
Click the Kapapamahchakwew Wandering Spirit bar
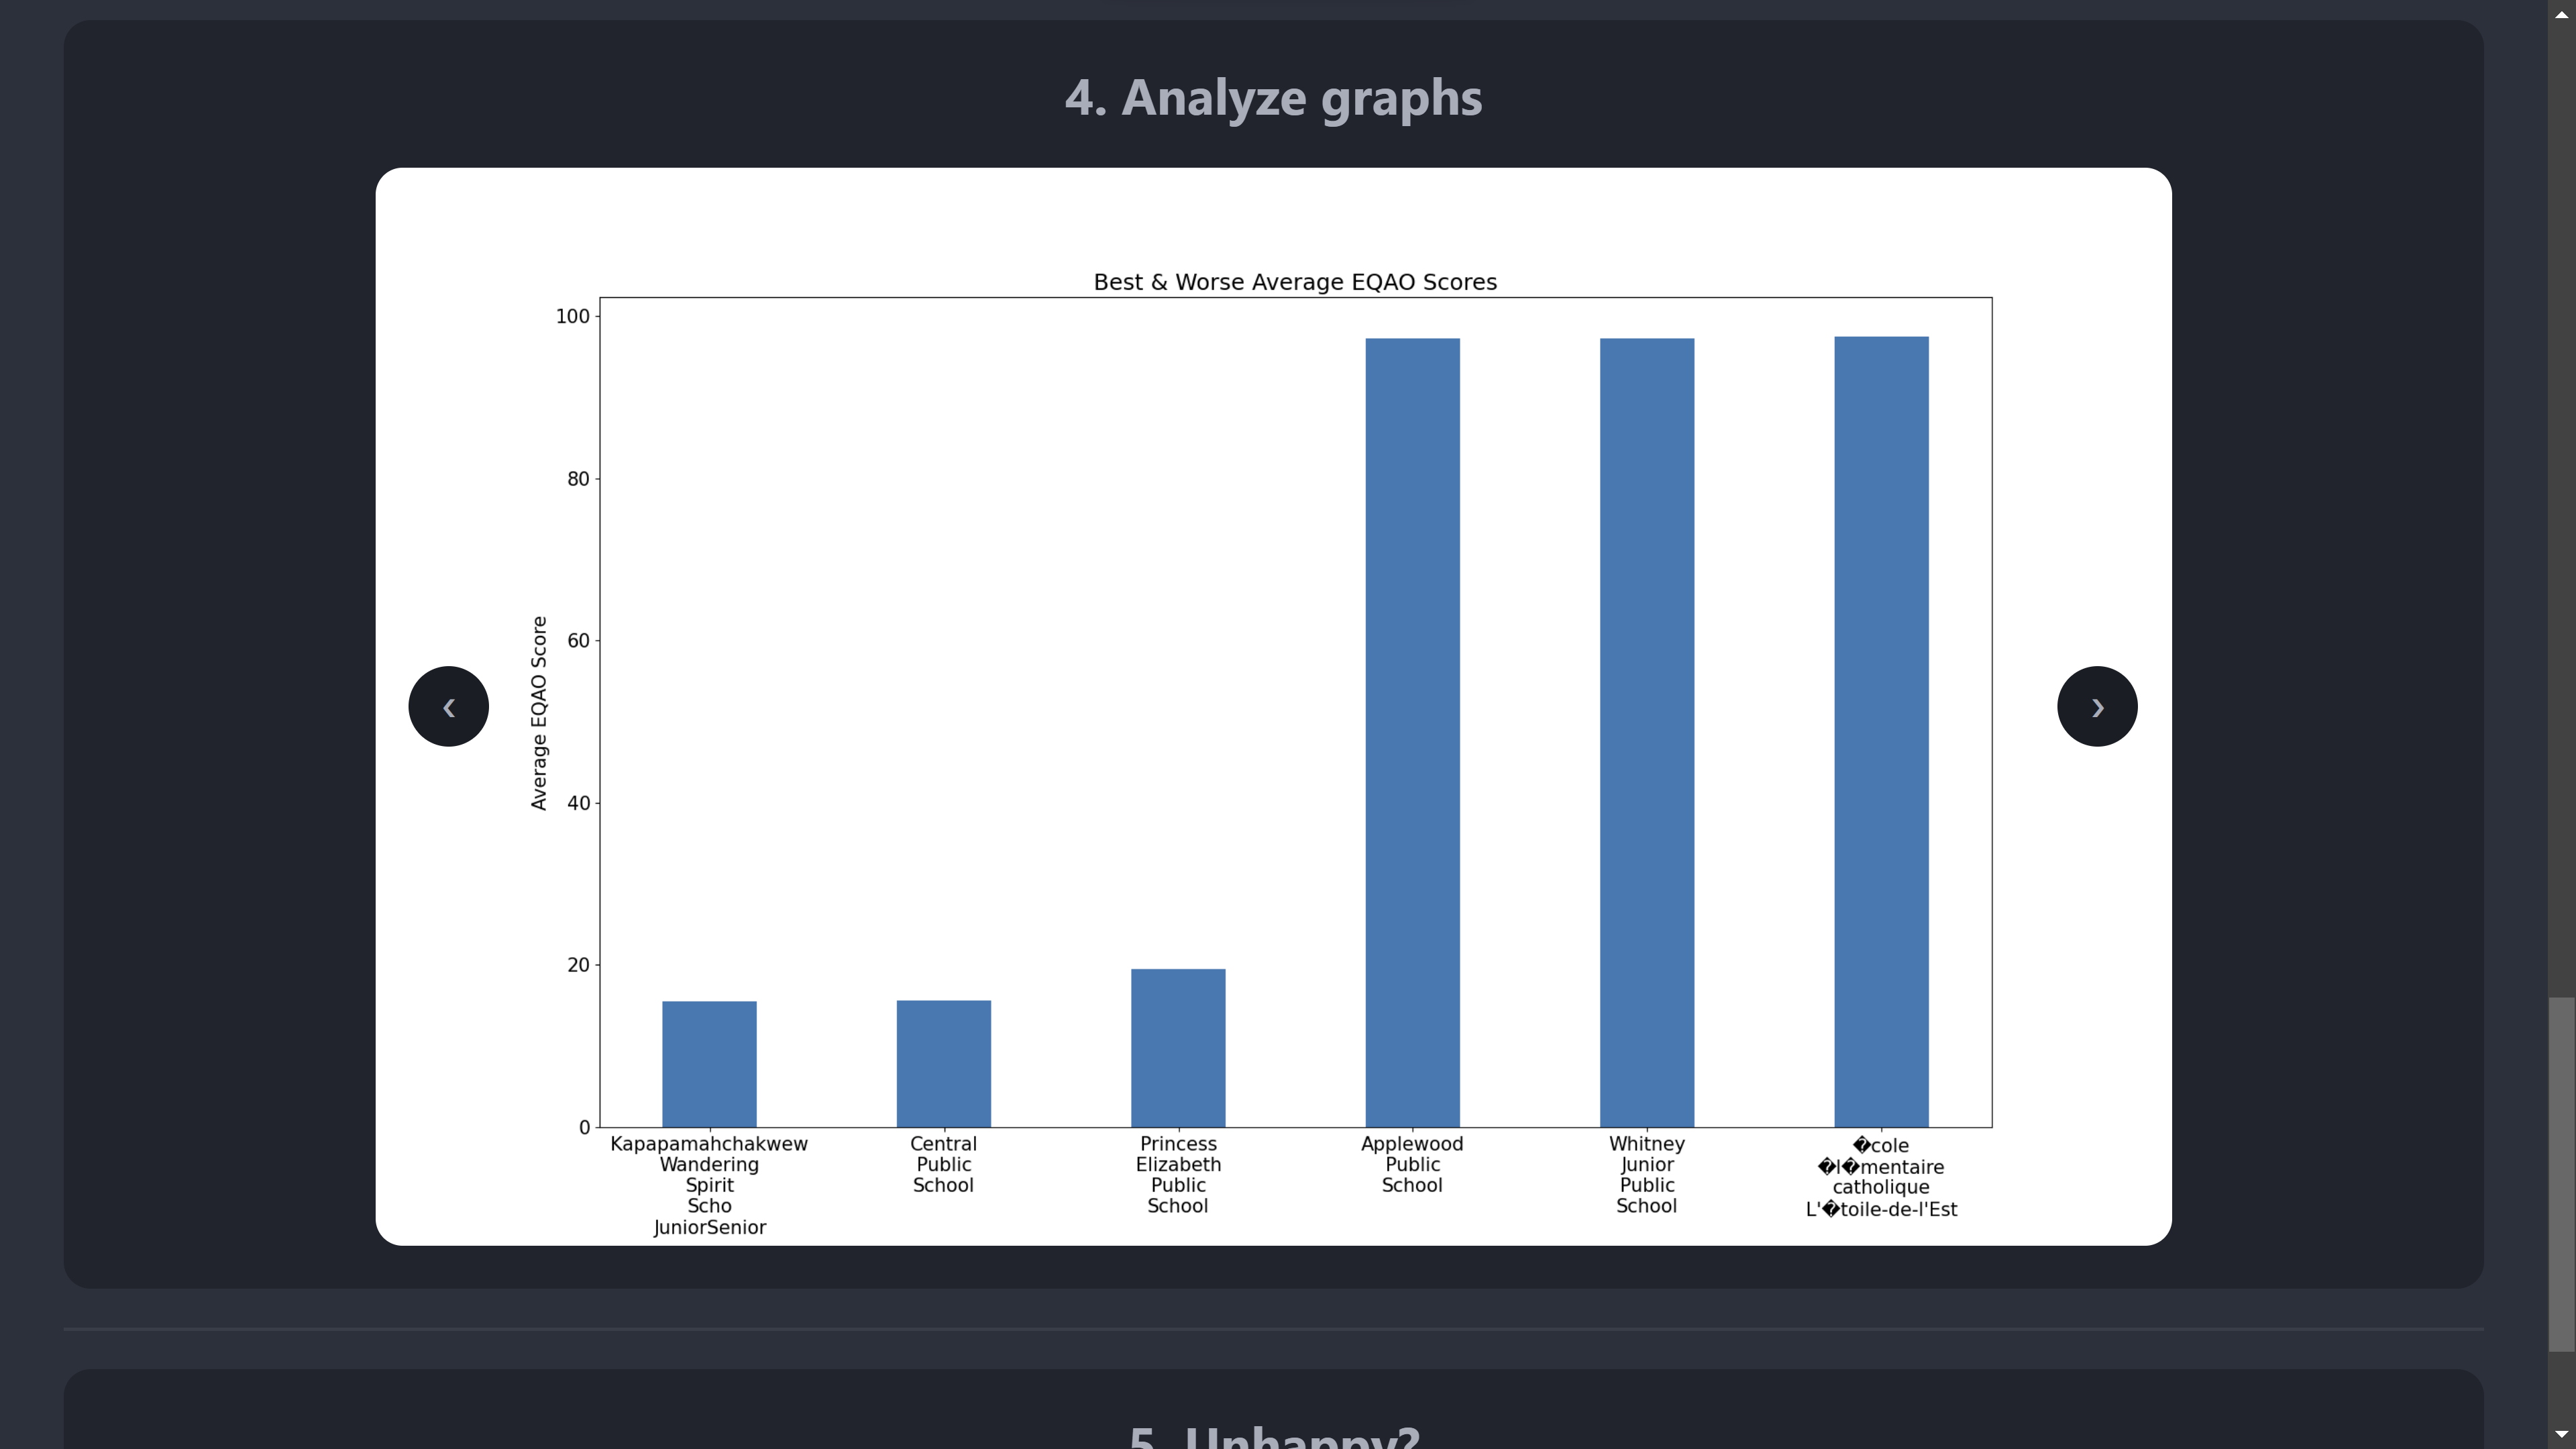709,1064
